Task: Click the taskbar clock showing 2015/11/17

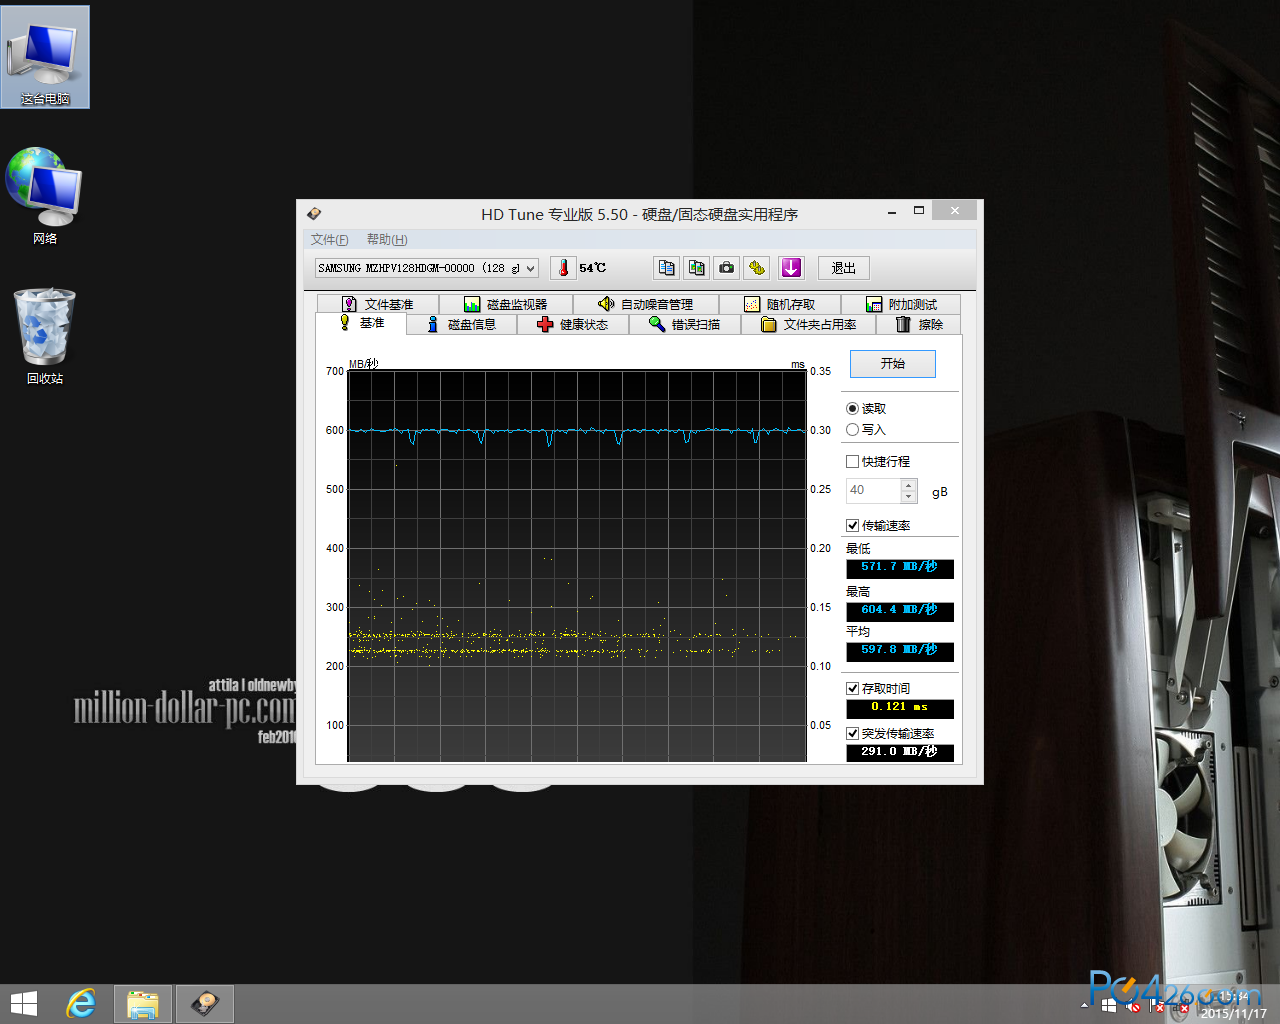Action: point(1233,1005)
